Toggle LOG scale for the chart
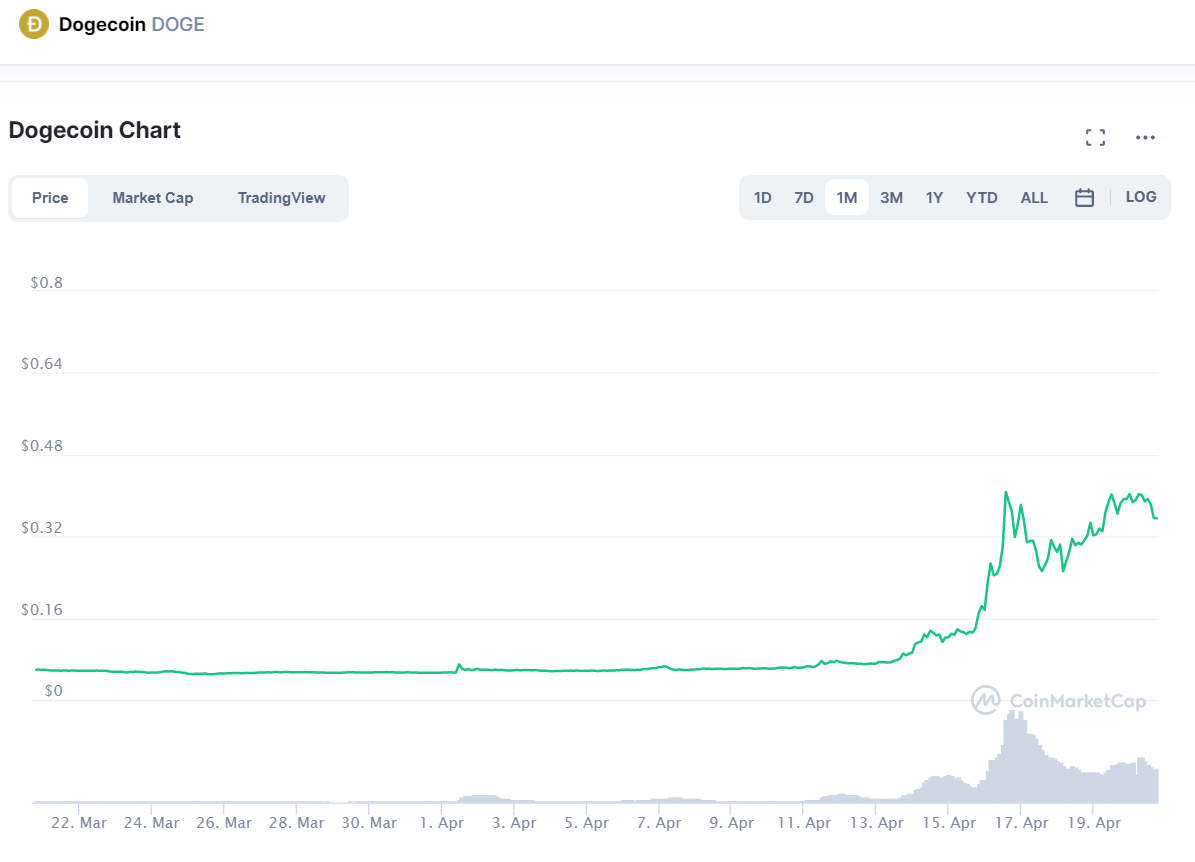Viewport: 1195px width, 862px height. pyautogui.click(x=1140, y=197)
